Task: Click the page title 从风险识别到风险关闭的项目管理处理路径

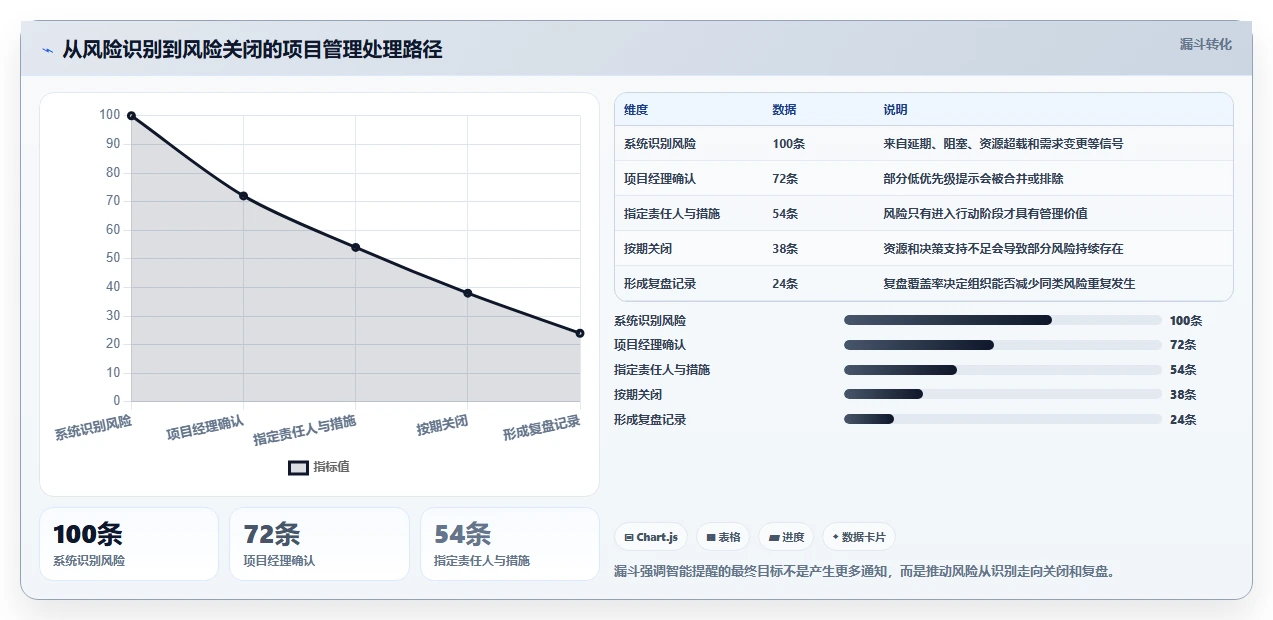Action: coord(252,50)
